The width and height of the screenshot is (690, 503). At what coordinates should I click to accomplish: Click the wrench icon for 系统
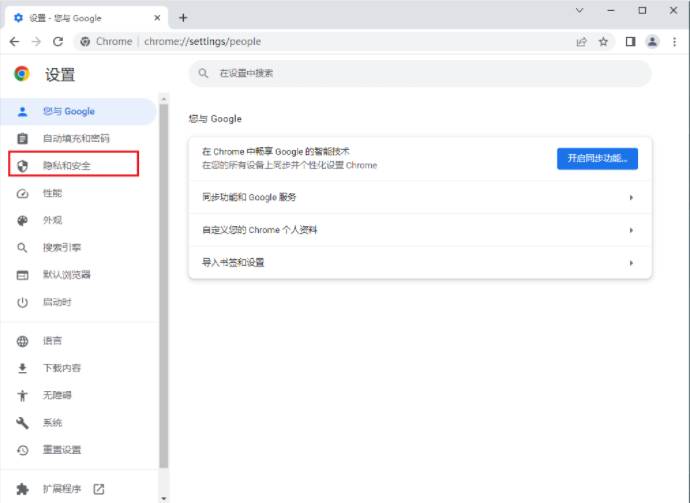22,423
